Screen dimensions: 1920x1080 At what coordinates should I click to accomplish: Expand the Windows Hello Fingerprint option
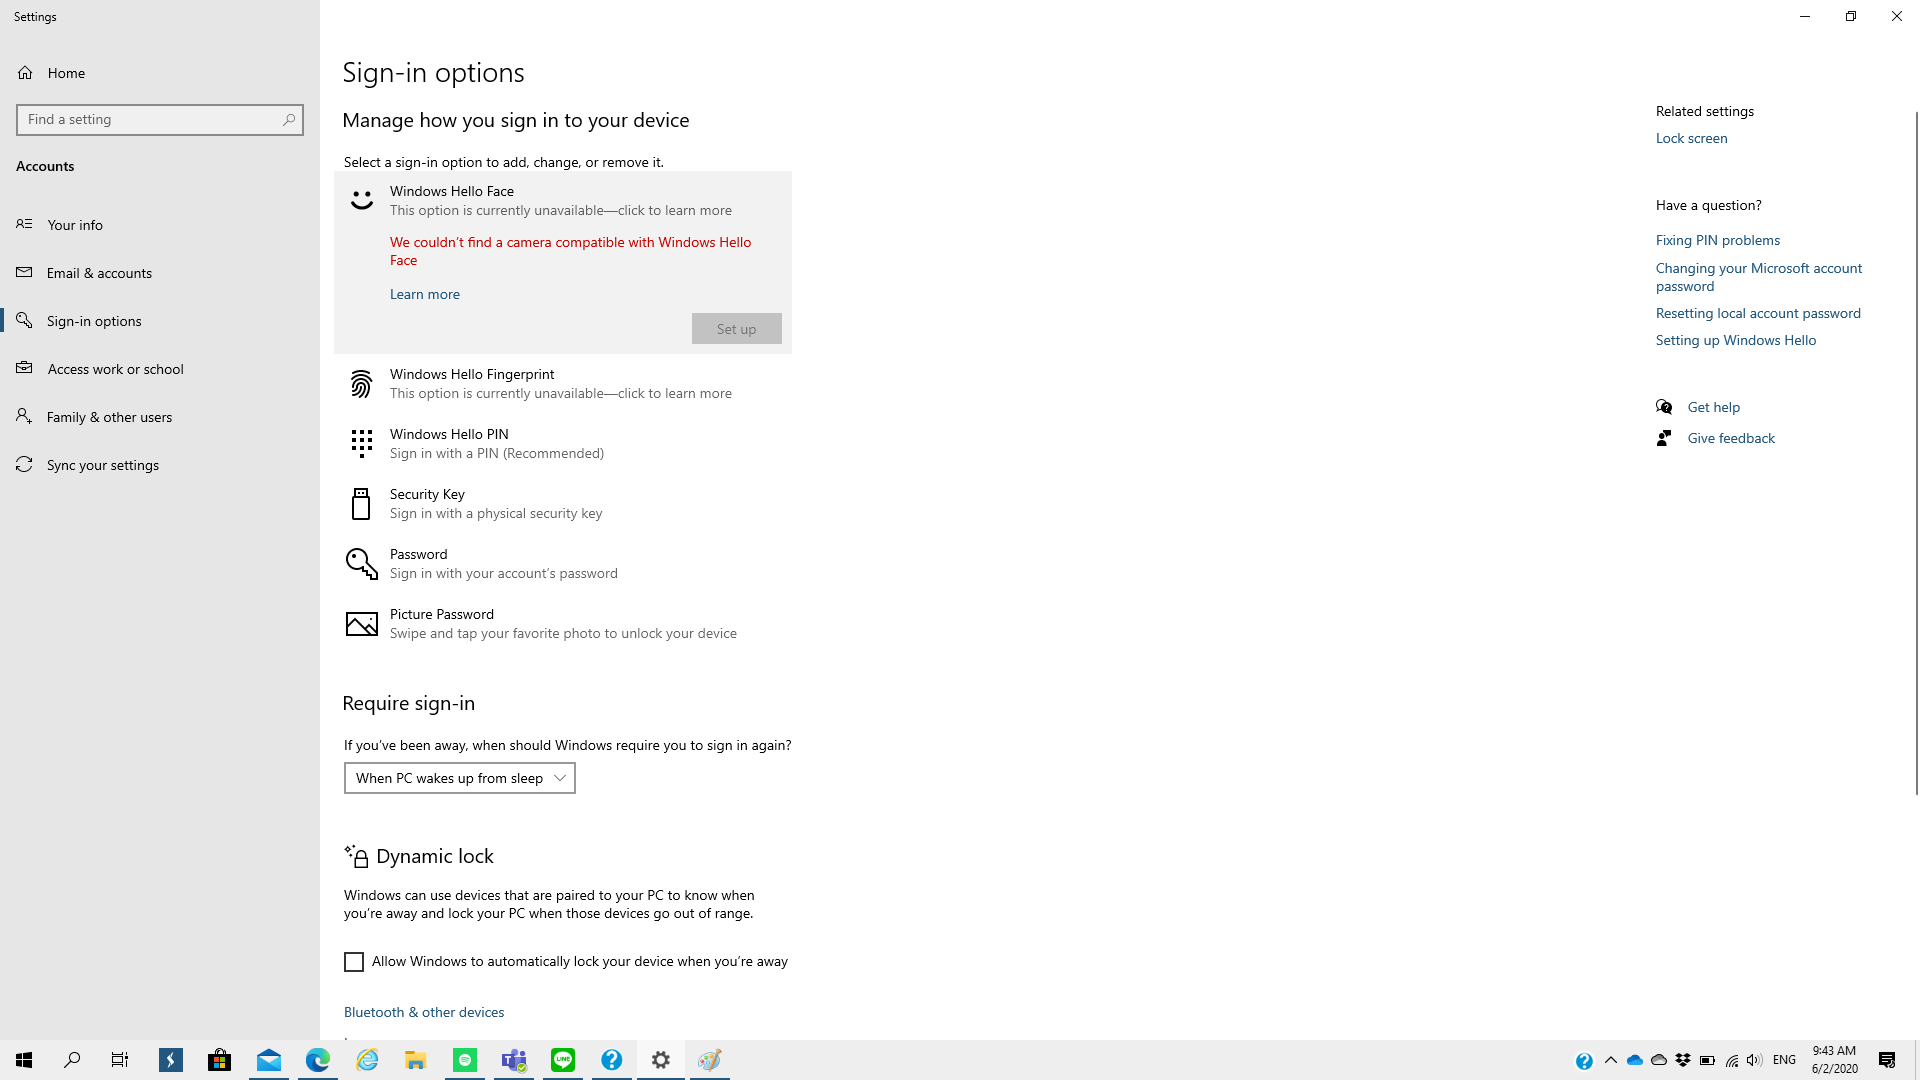pos(563,384)
